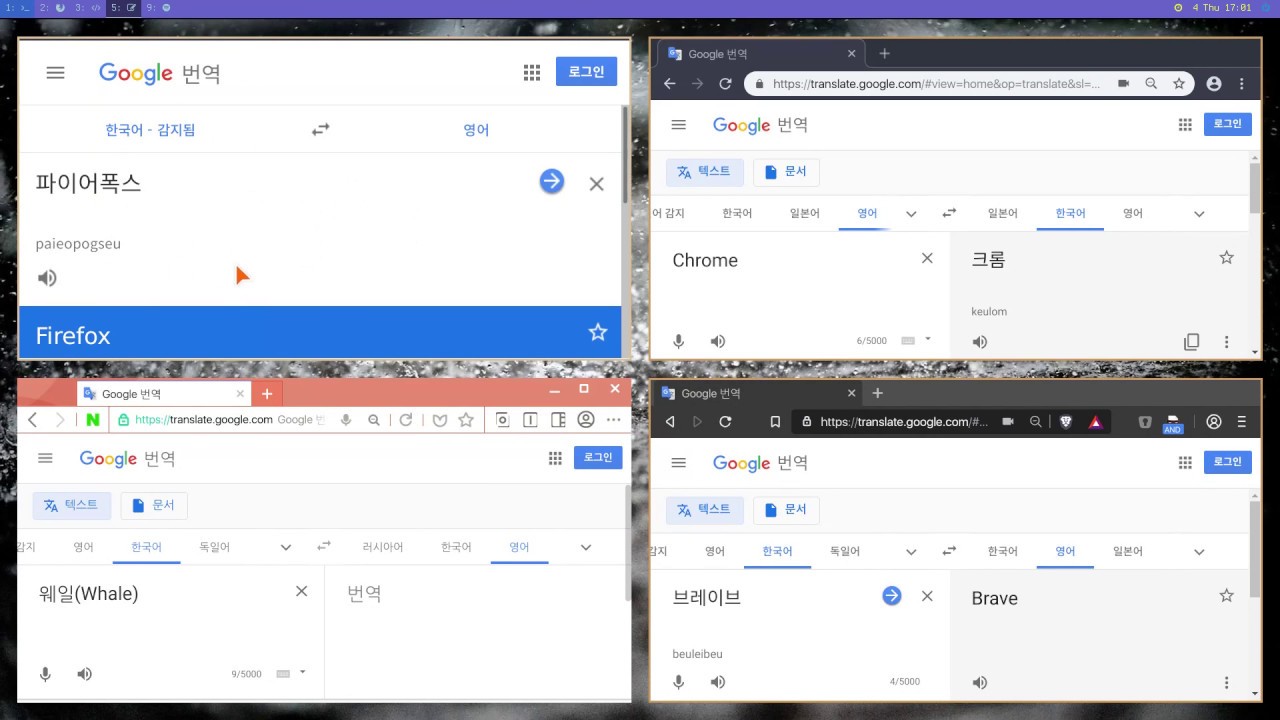Image resolution: width=1280 pixels, height=720 pixels.
Task: Select 문서 mode in Chrome window
Action: [786, 171]
